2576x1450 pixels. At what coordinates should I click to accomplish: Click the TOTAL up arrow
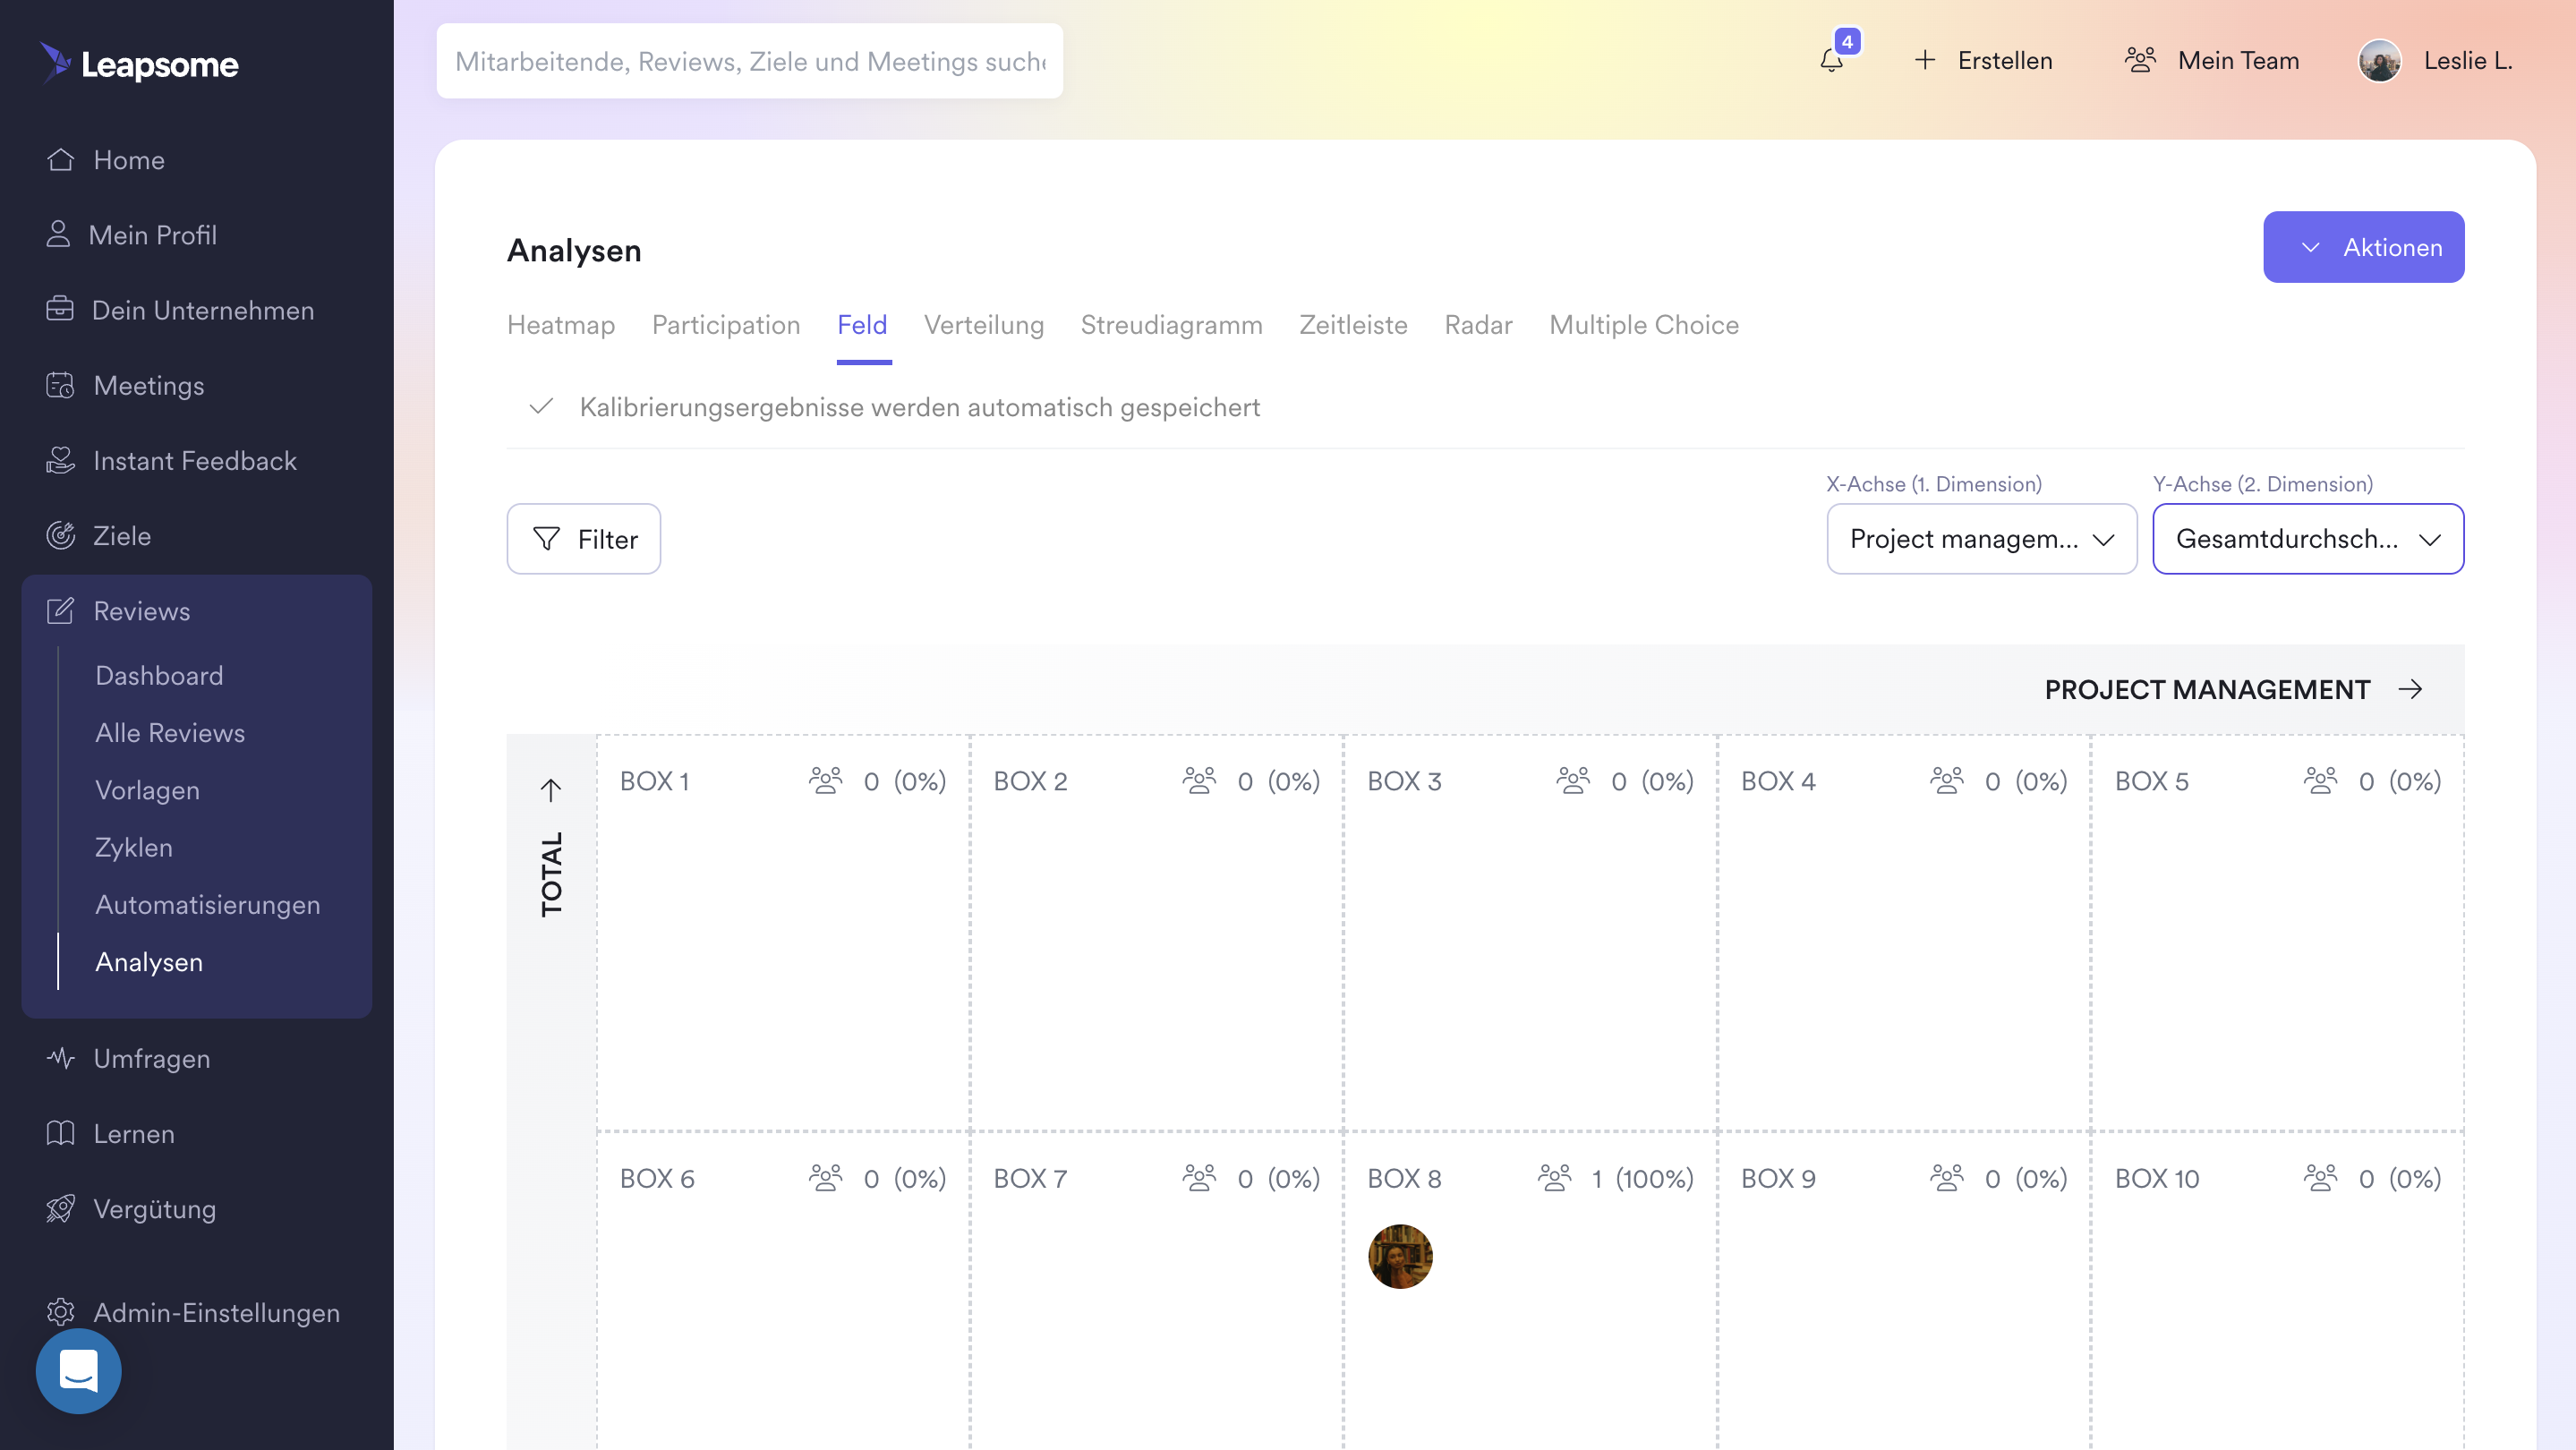click(551, 790)
